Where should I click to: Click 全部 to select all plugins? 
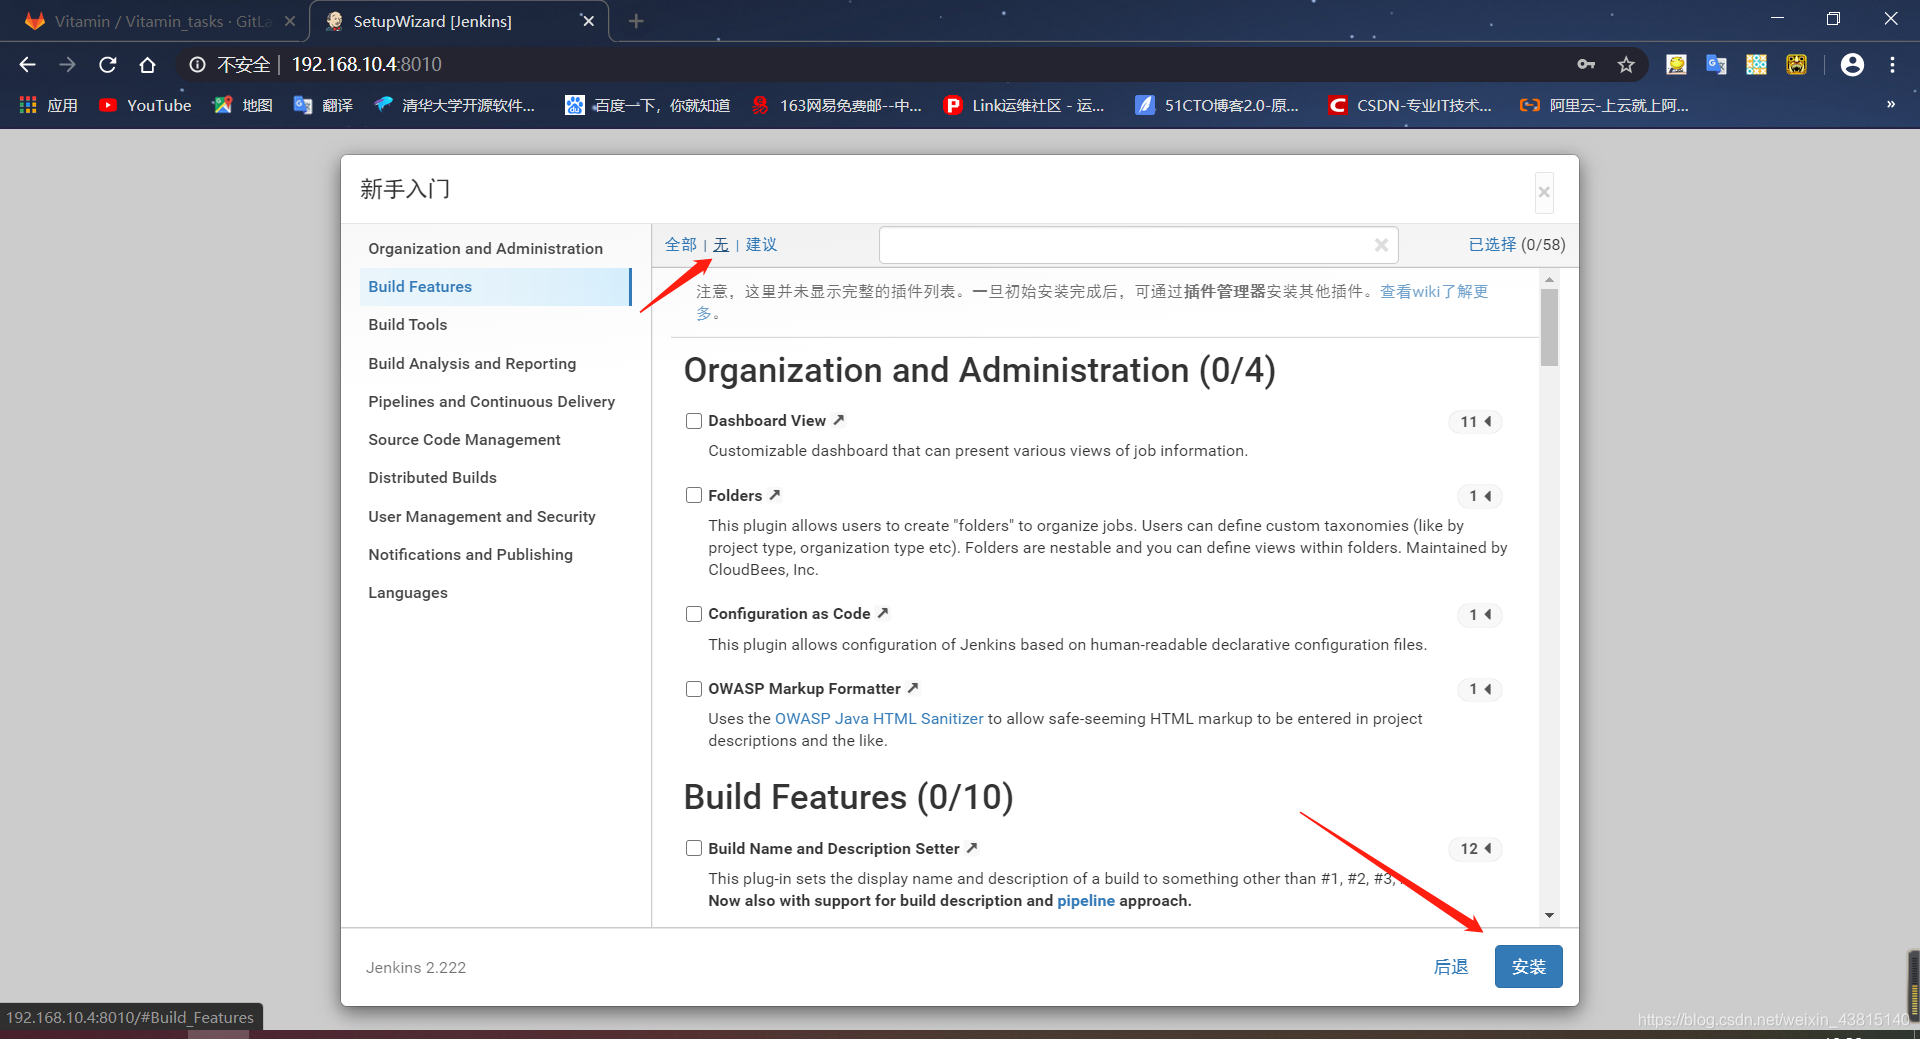(681, 245)
